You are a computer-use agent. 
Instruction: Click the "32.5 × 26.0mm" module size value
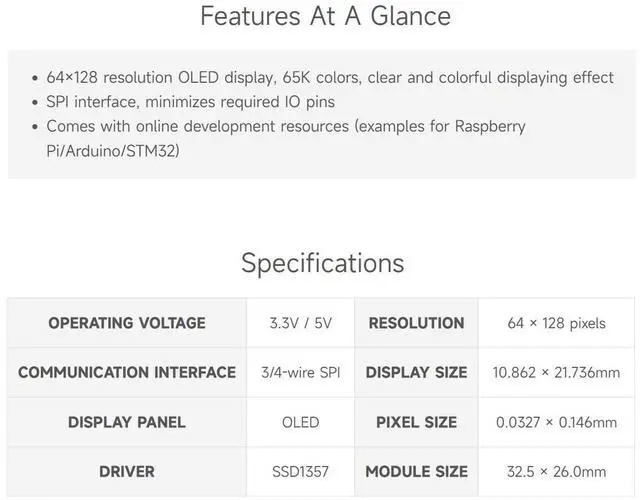(x=556, y=471)
